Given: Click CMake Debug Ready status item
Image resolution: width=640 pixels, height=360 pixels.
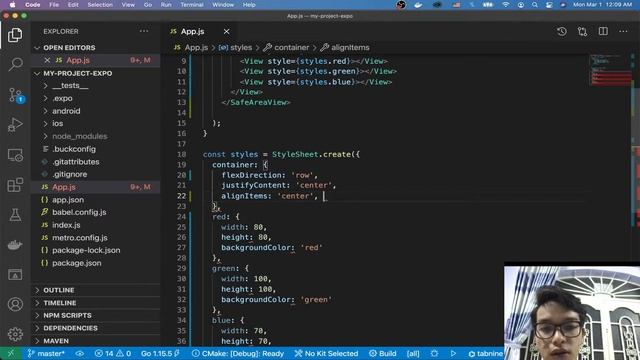Looking at the screenshot, I should pyautogui.click(x=238, y=353).
